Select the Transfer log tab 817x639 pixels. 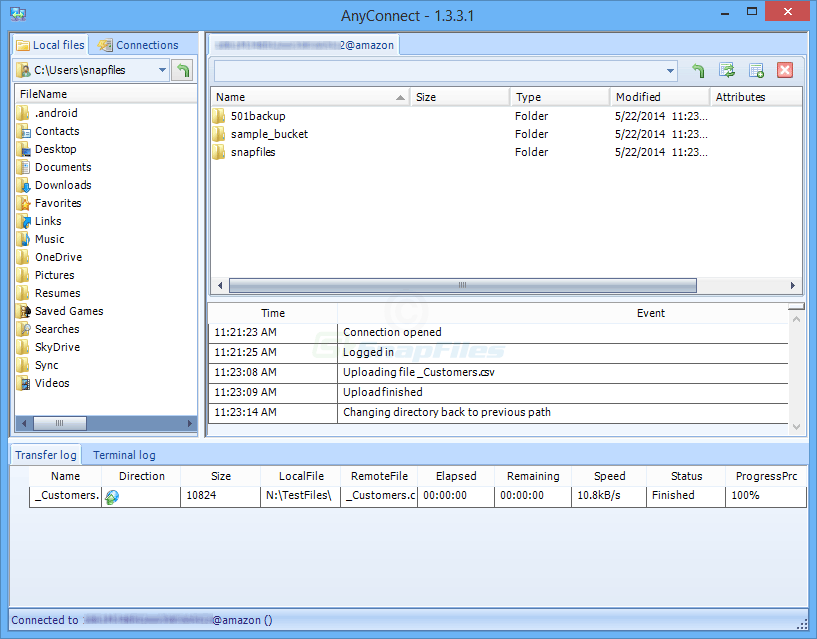[45, 454]
